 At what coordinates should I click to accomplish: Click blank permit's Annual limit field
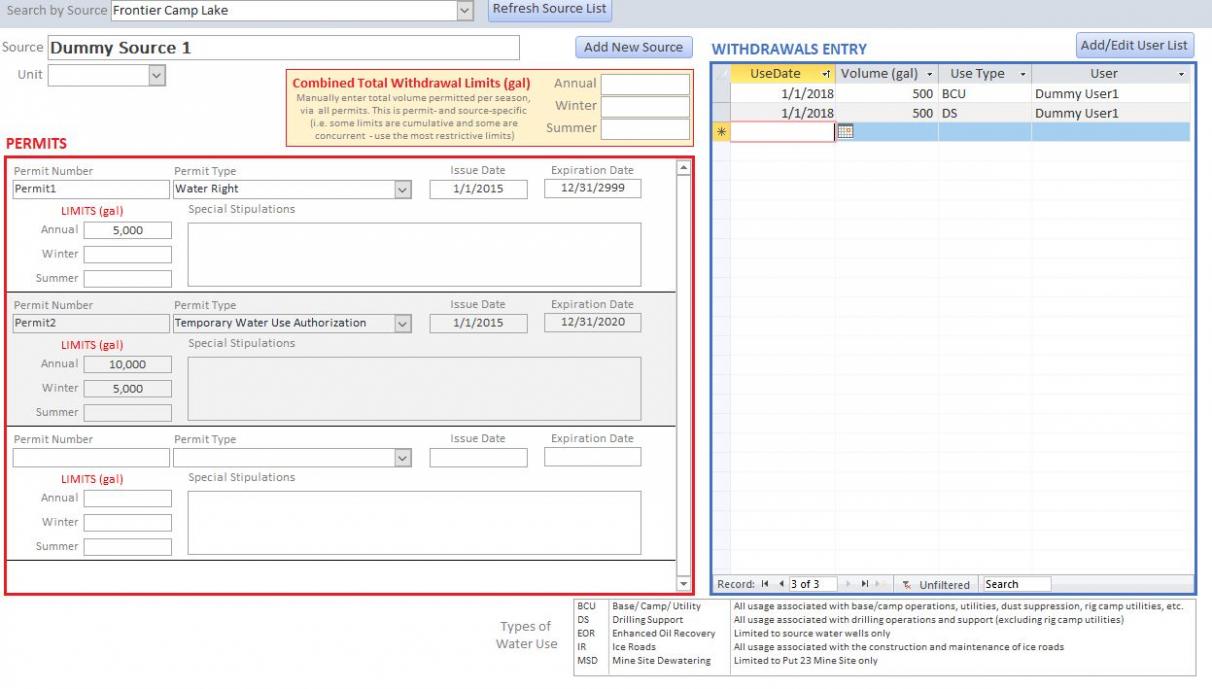point(128,498)
